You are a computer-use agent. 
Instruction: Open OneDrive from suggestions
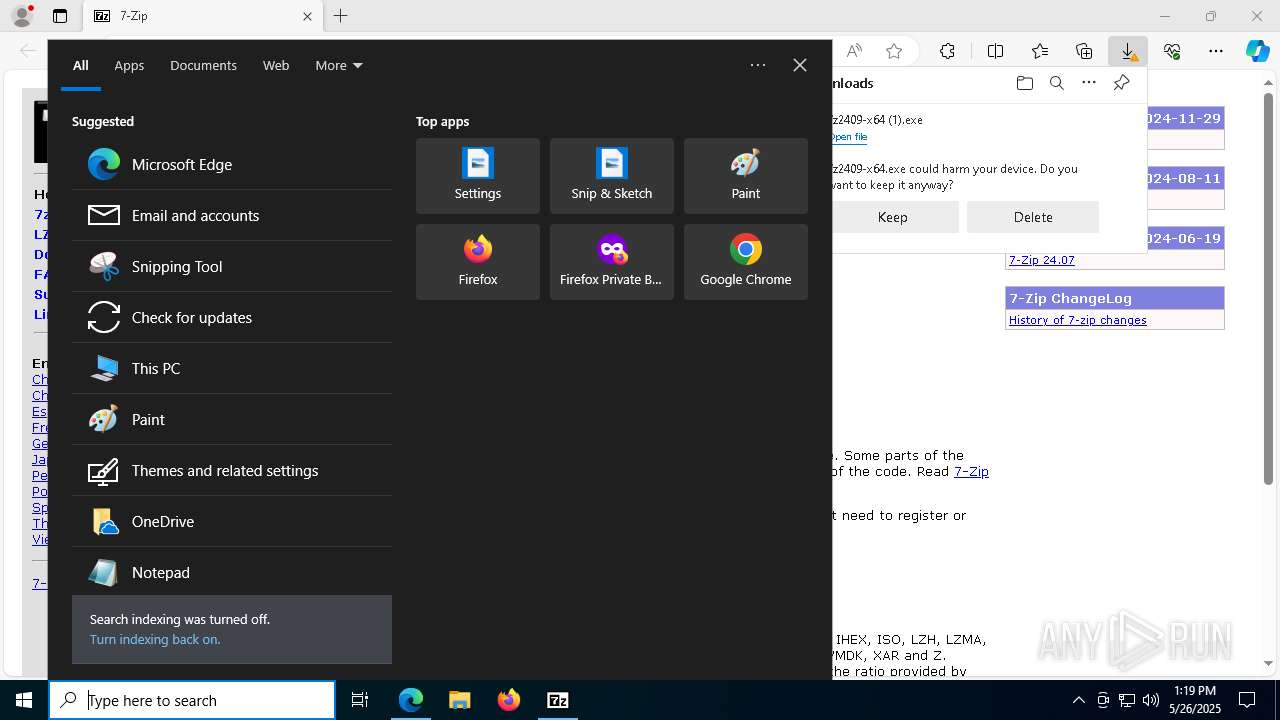click(231, 521)
